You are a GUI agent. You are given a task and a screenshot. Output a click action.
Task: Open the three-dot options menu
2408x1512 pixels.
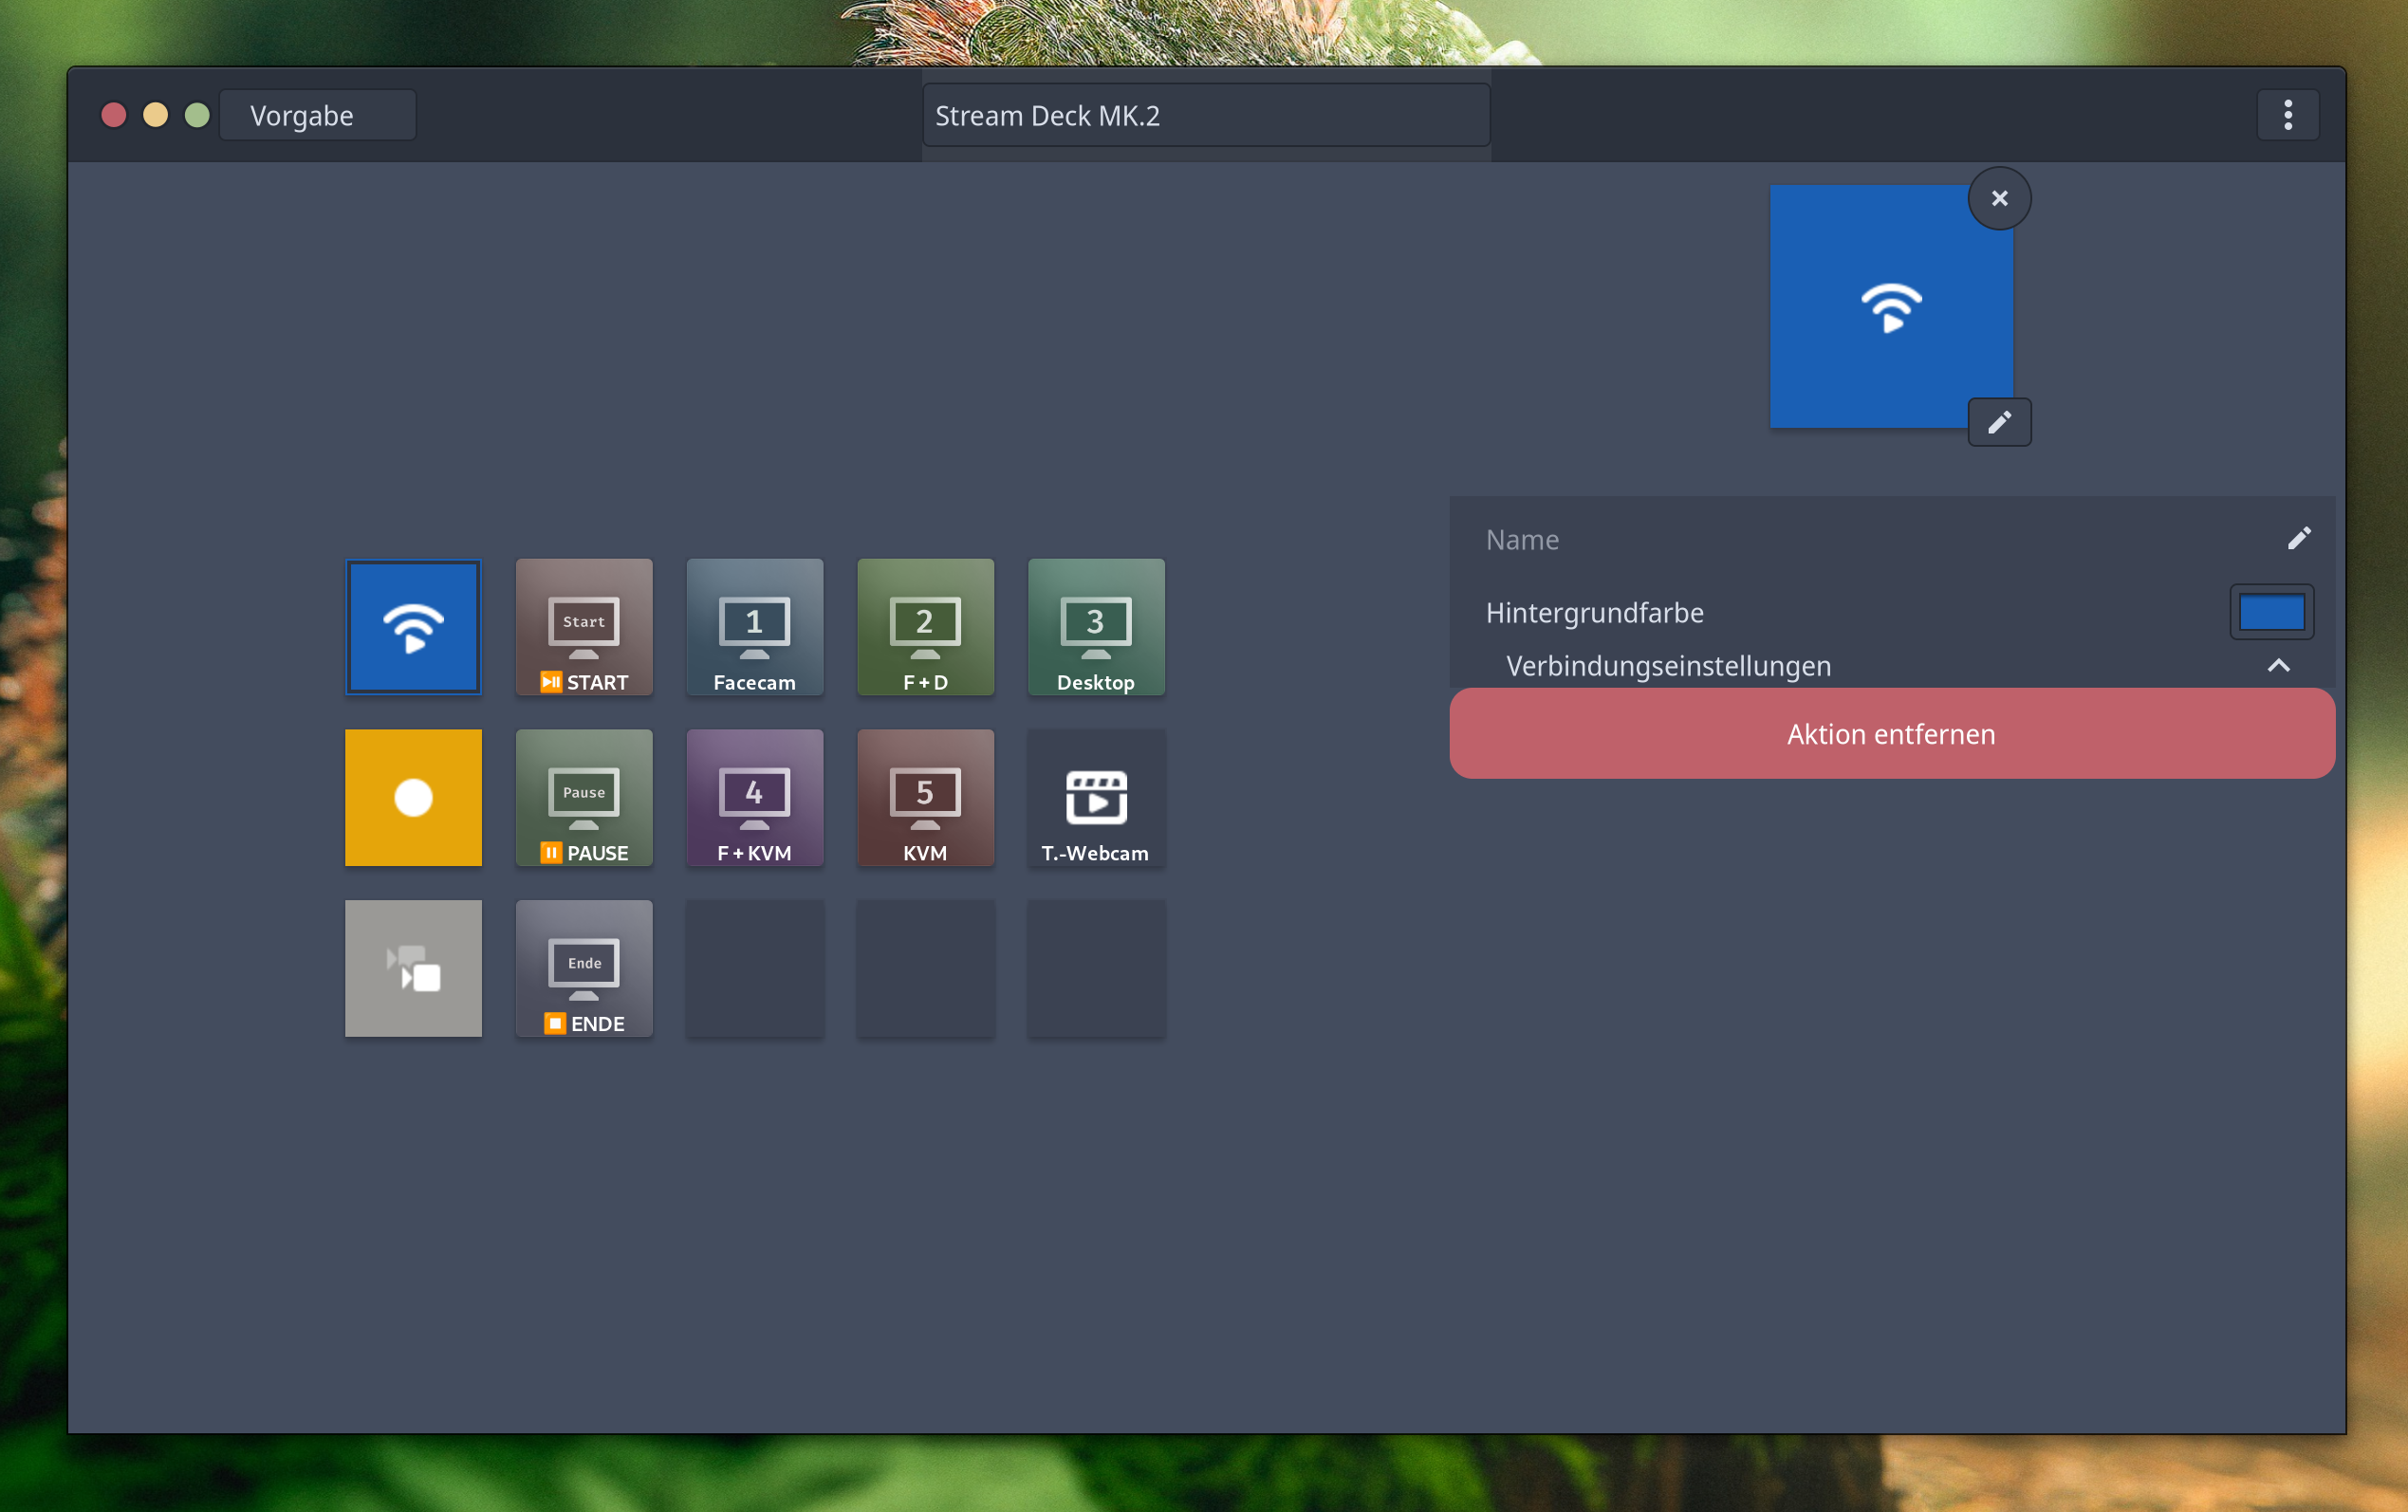(x=2287, y=116)
